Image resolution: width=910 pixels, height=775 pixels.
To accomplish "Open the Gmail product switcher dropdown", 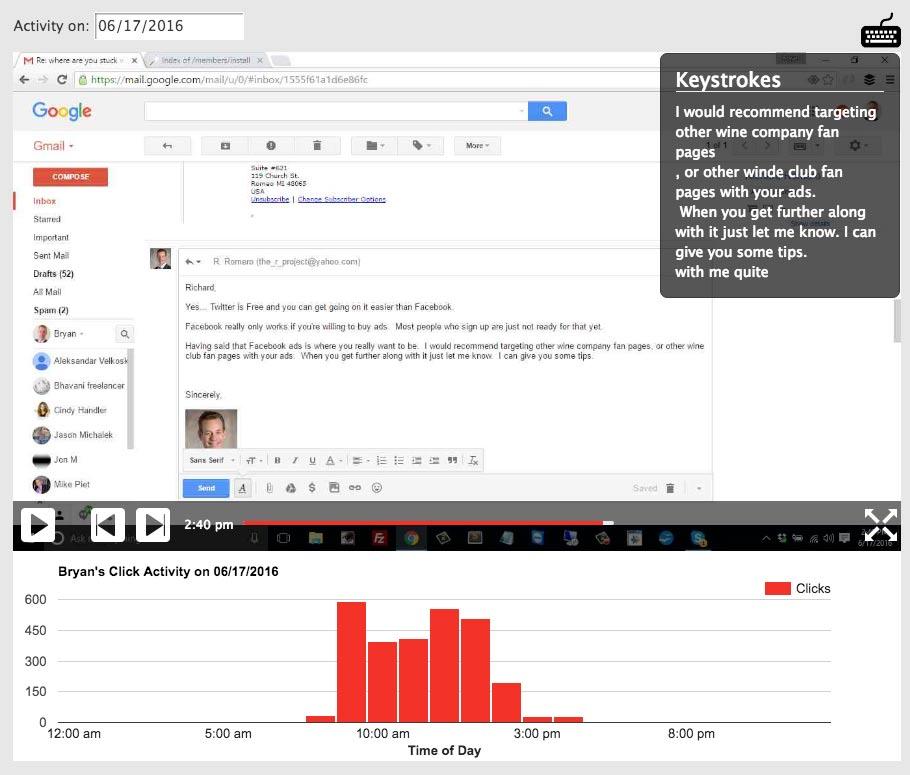I will [x=53, y=146].
